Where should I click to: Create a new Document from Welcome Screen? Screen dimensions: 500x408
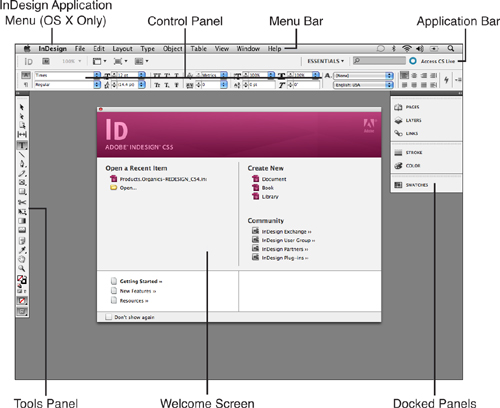pos(269,179)
